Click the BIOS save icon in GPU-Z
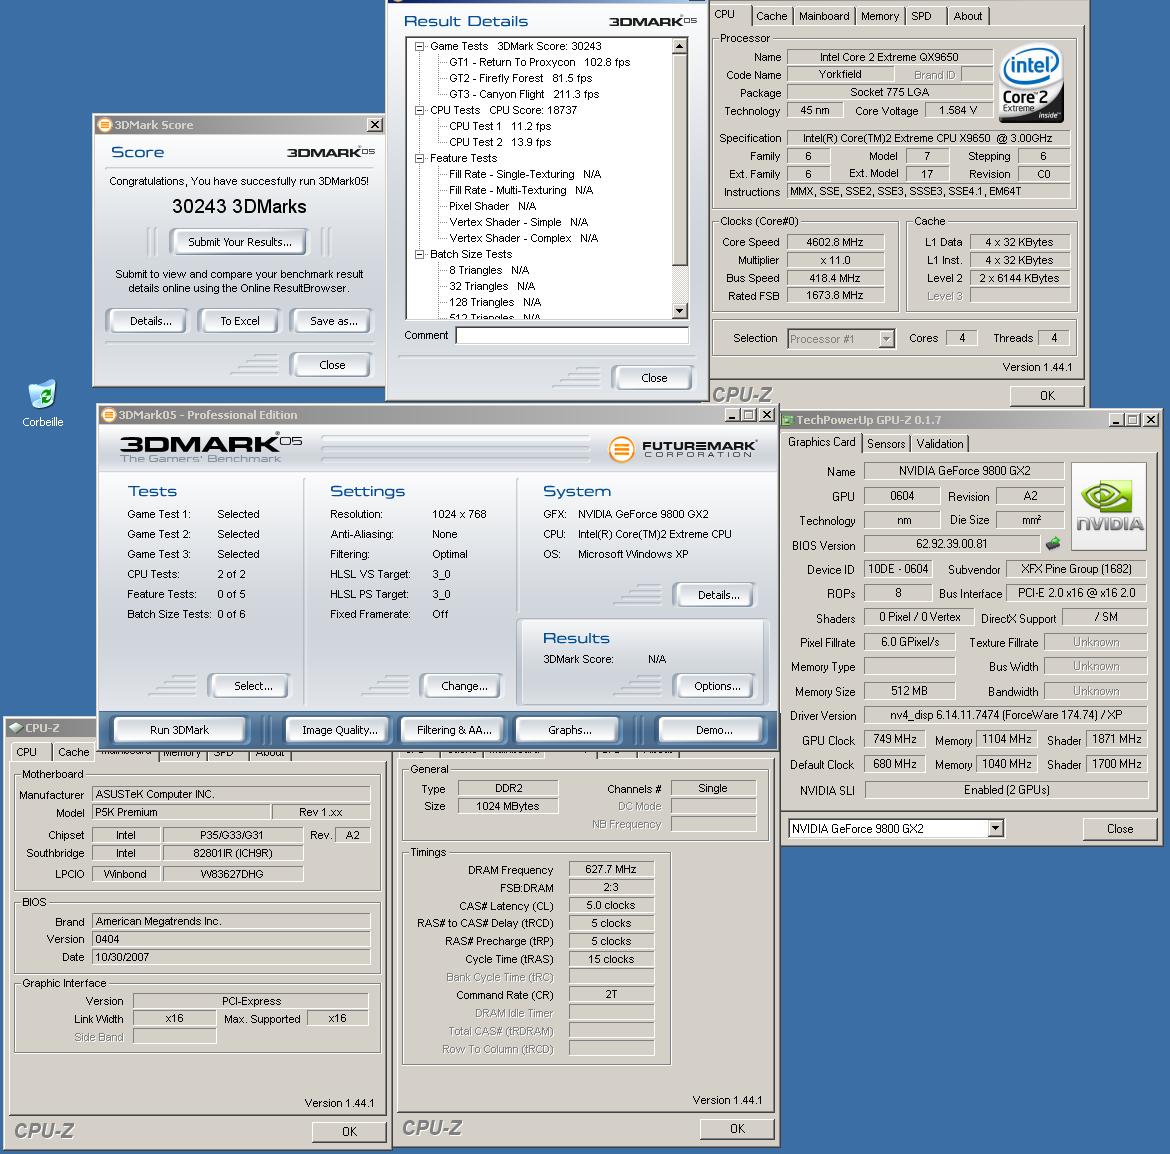 [x=1053, y=544]
